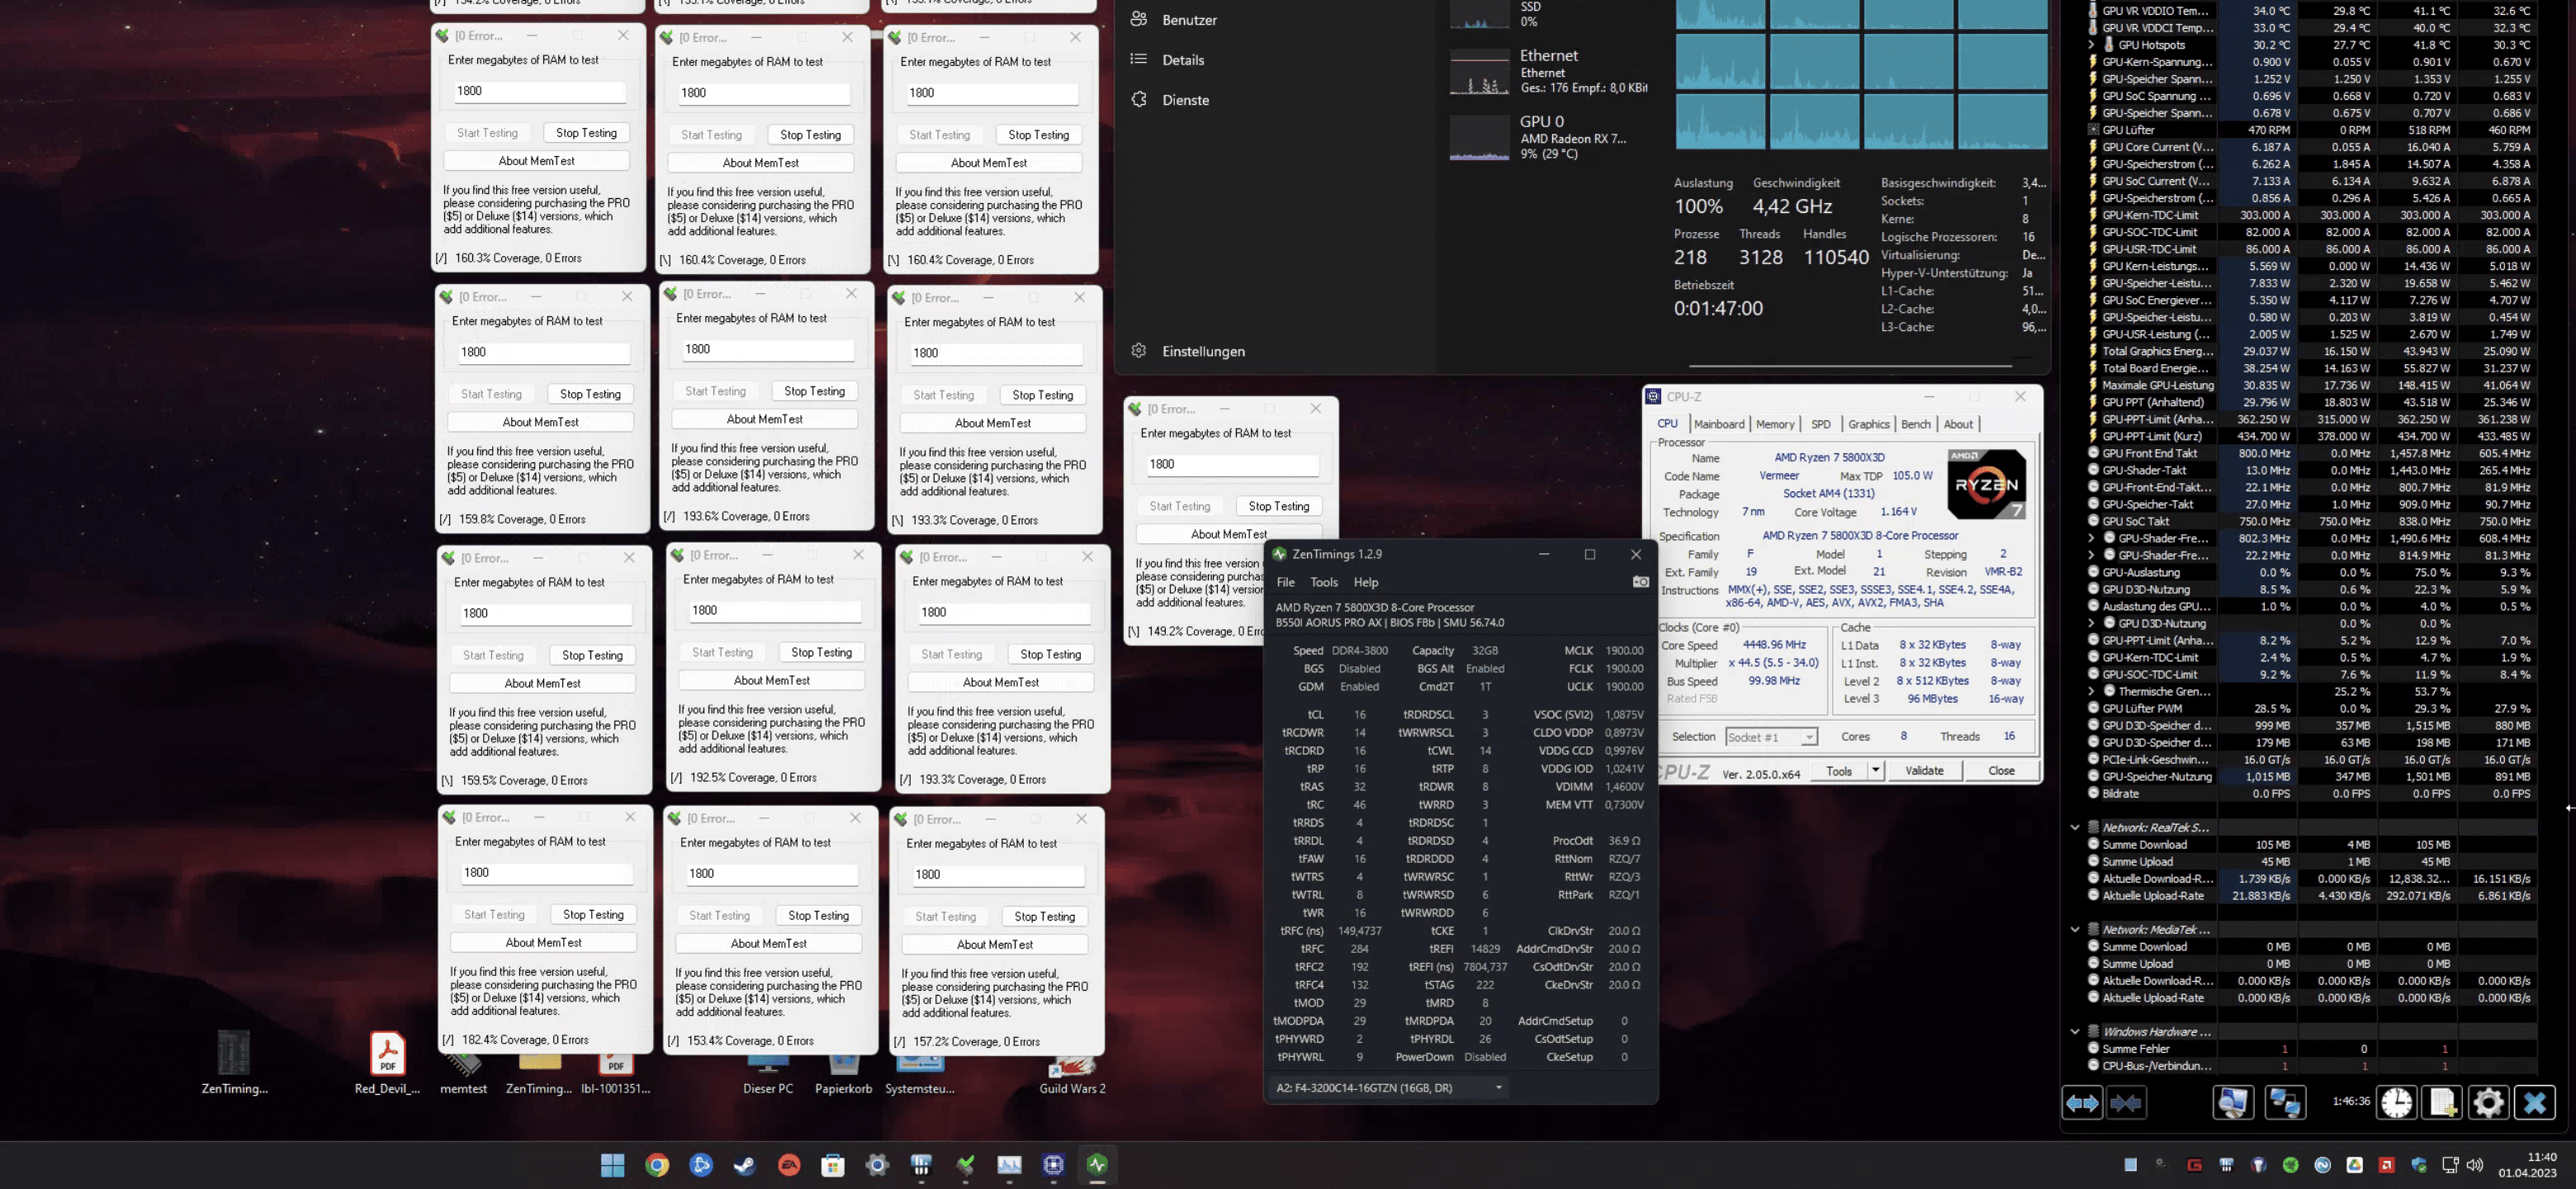Screen dimensions: 2576x1189
Task: Click About MemTest in 193.6% coverage window
Action: point(765,419)
